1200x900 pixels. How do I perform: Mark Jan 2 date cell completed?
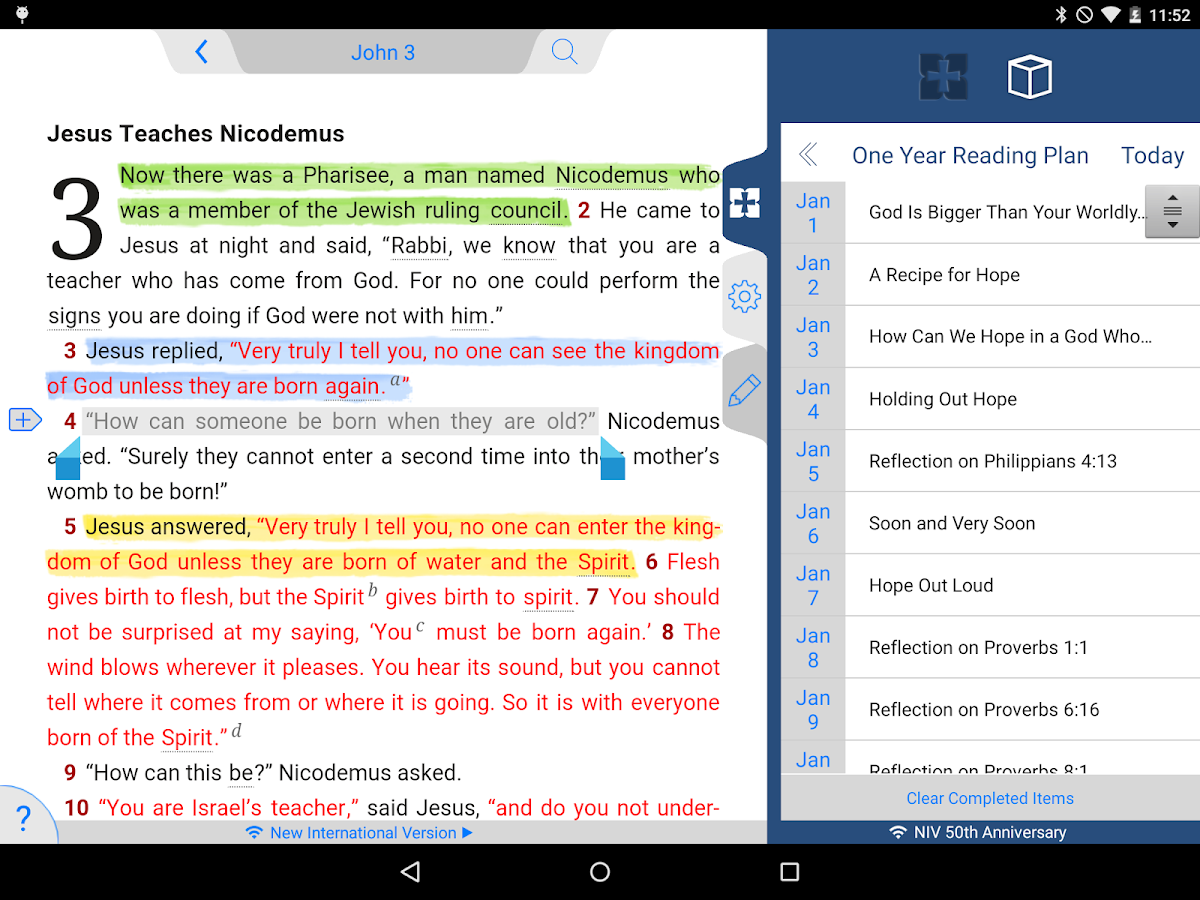pyautogui.click(x=813, y=275)
